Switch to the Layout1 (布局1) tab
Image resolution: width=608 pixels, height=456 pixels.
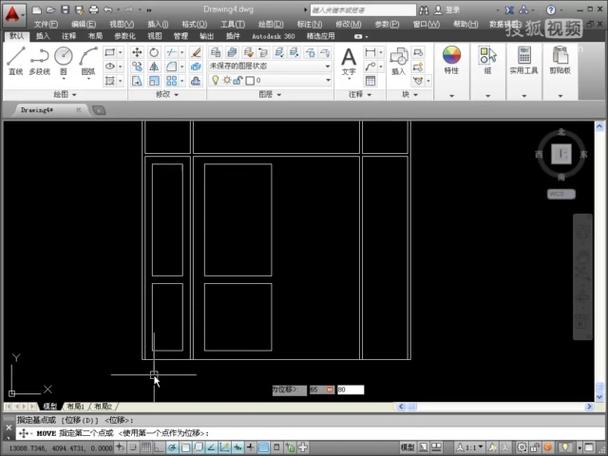click(x=75, y=406)
